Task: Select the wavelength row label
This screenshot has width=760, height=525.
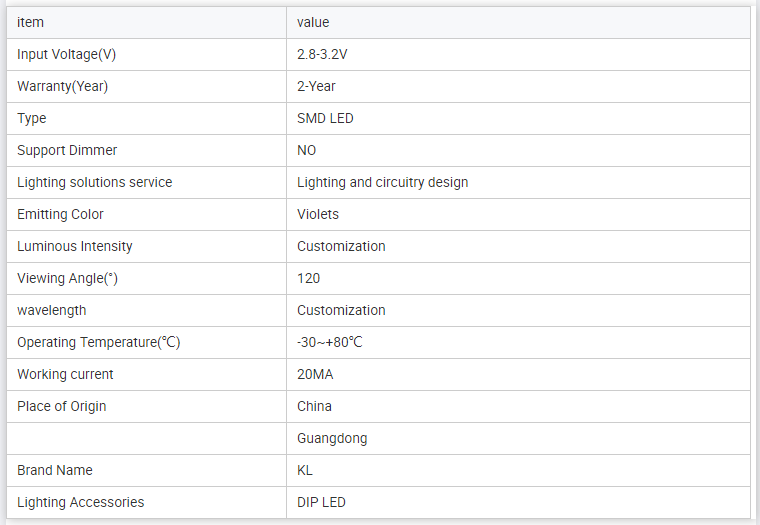Action: (x=52, y=310)
